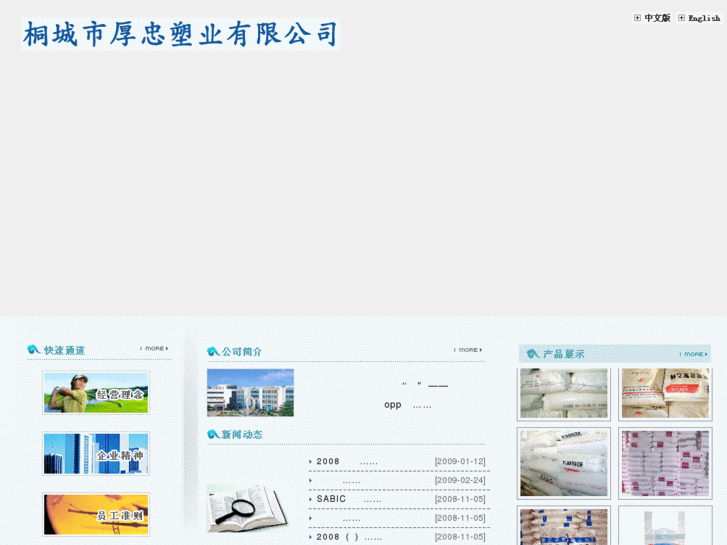Click the 产品展示 heading
The height and width of the screenshot is (545, 727).
pos(564,354)
